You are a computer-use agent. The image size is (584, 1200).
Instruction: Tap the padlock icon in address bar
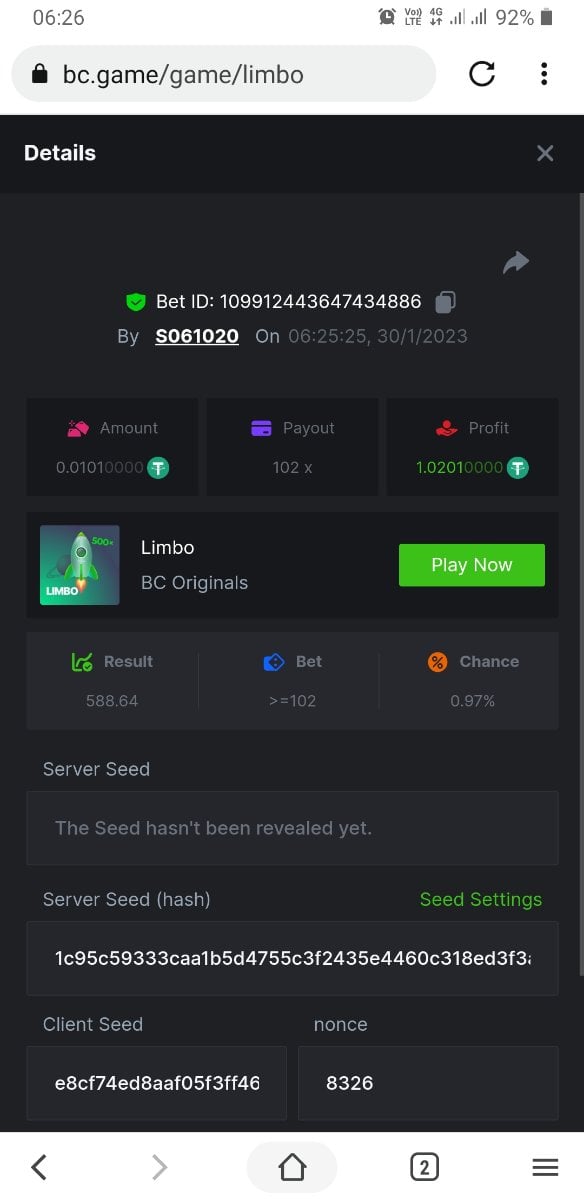click(x=40, y=74)
